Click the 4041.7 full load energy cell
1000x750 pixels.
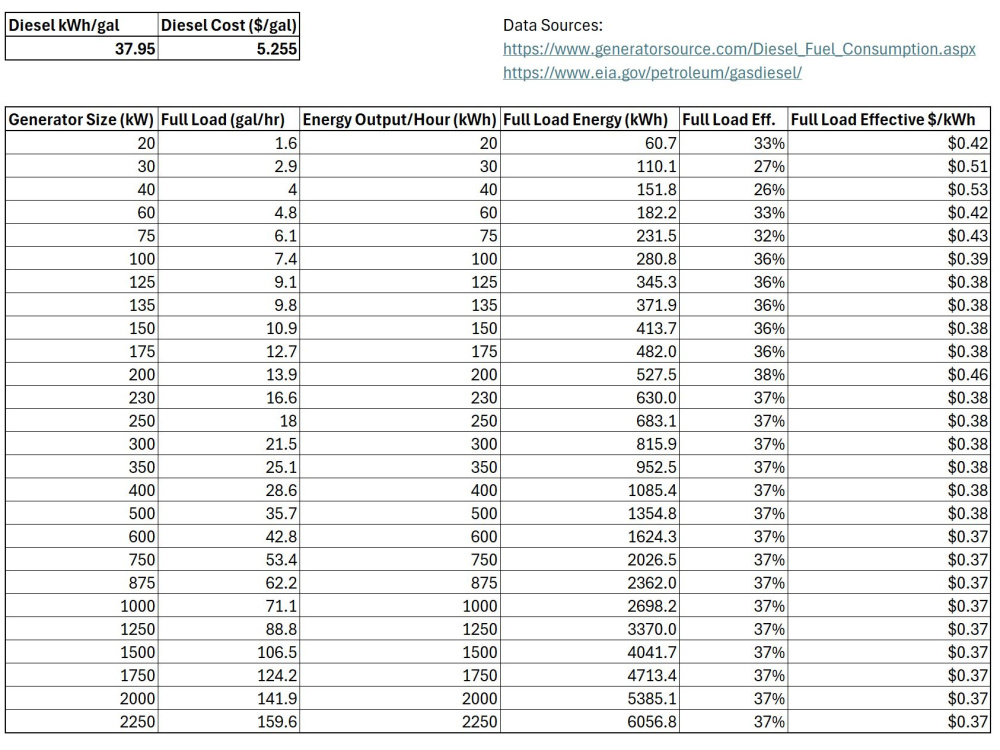[x=590, y=652]
